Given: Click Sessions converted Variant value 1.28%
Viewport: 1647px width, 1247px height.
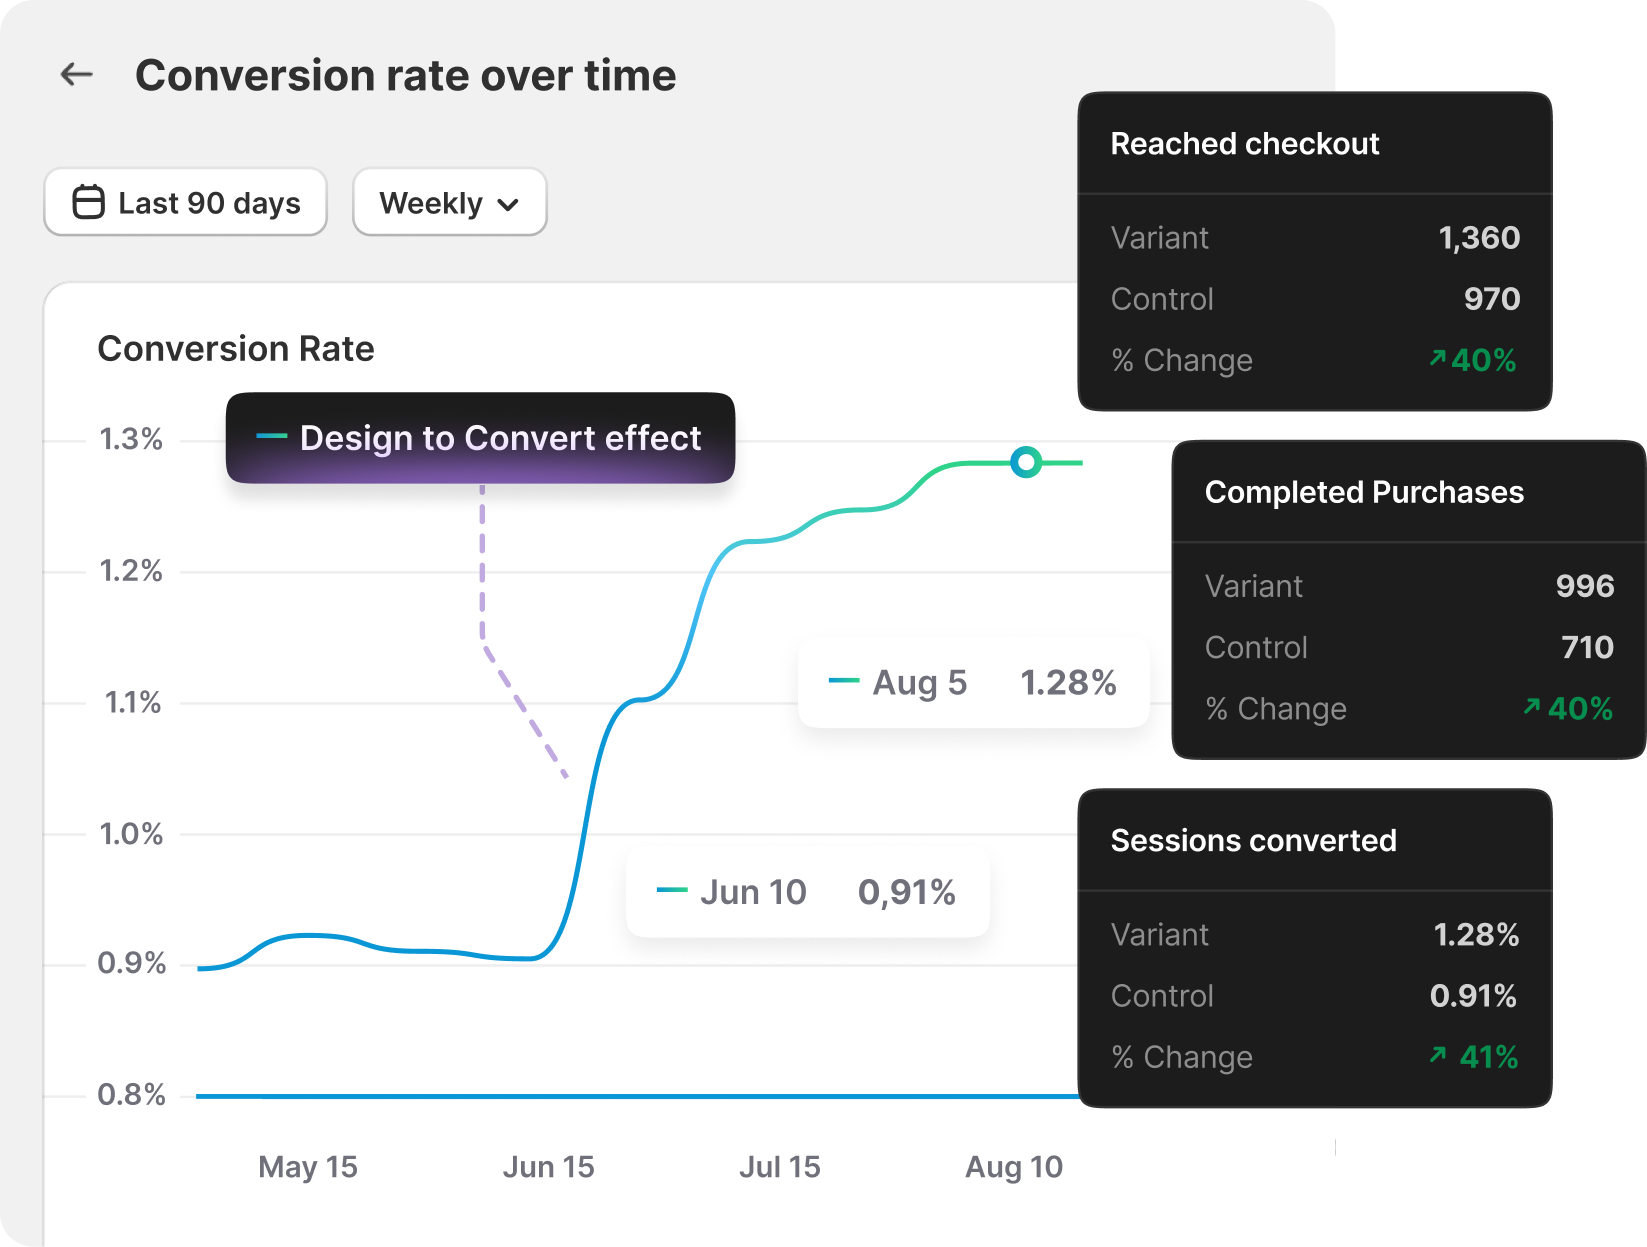Looking at the screenshot, I should tap(1476, 935).
